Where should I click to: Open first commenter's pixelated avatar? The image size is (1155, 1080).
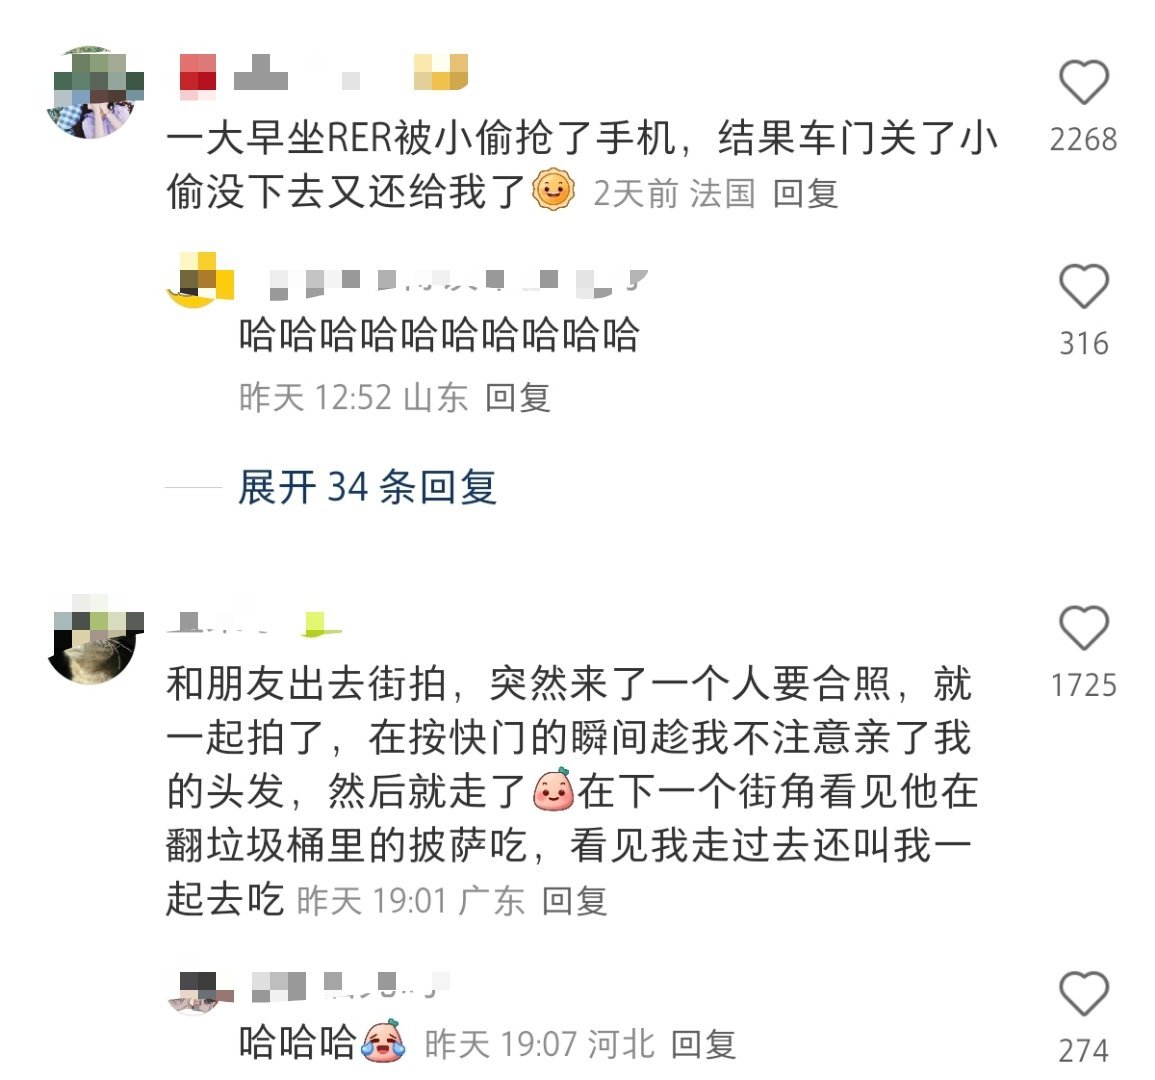(x=96, y=93)
